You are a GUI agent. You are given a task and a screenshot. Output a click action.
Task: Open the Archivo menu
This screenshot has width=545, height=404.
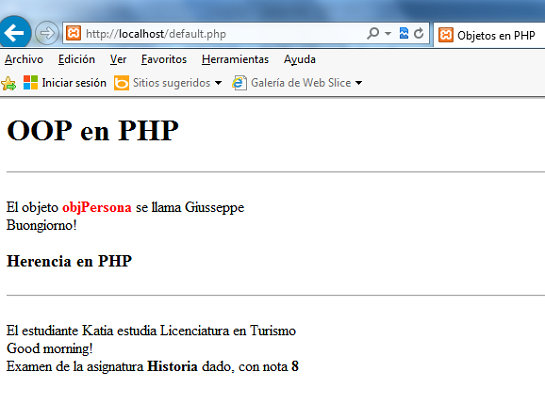pyautogui.click(x=24, y=59)
